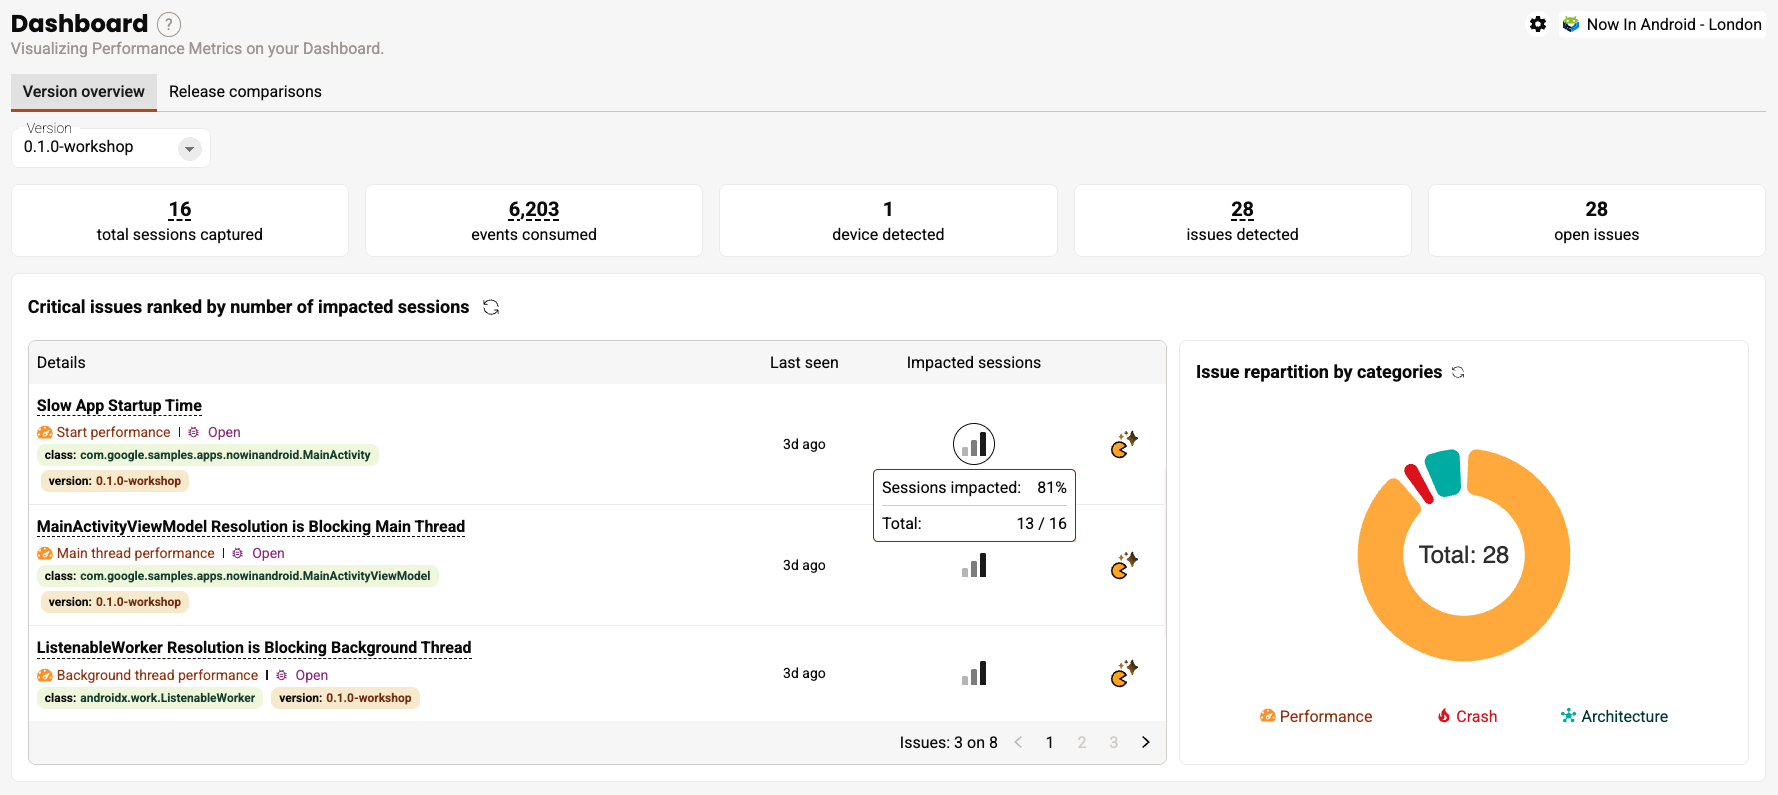Viewport: 1778px width, 795px height.
Task: Switch to the Release comparisons tab
Action: [x=245, y=92]
